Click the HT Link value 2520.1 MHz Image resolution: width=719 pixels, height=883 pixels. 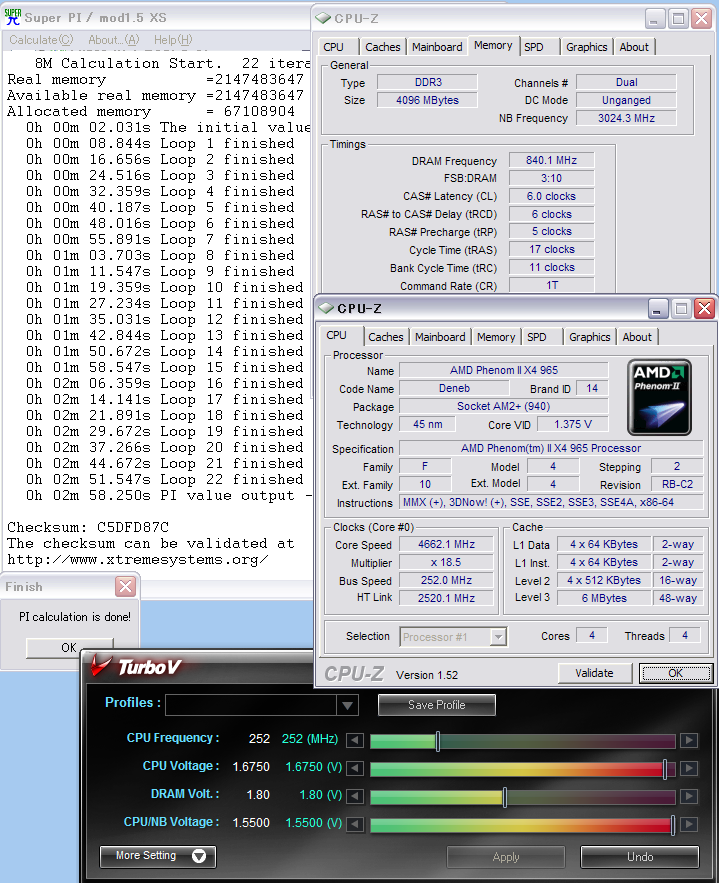pyautogui.click(x=446, y=598)
